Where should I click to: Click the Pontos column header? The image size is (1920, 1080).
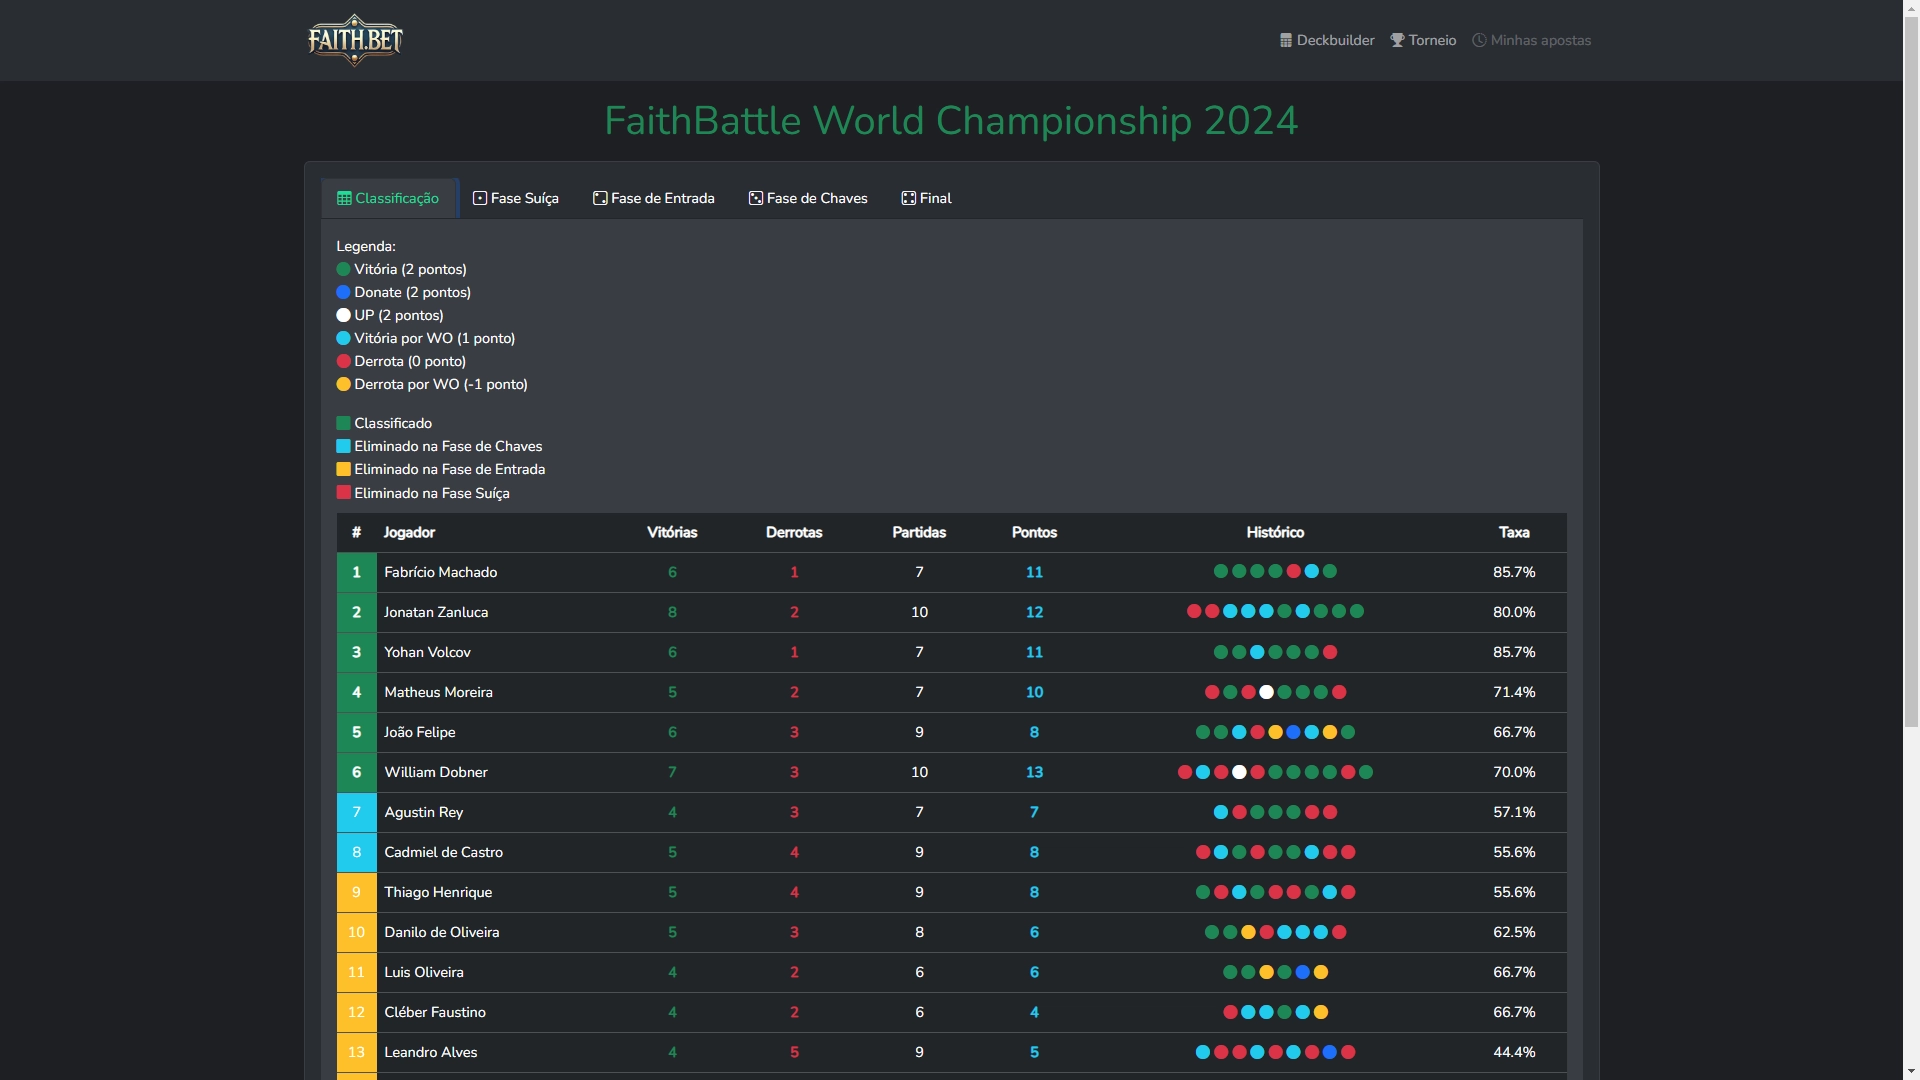coord(1034,532)
